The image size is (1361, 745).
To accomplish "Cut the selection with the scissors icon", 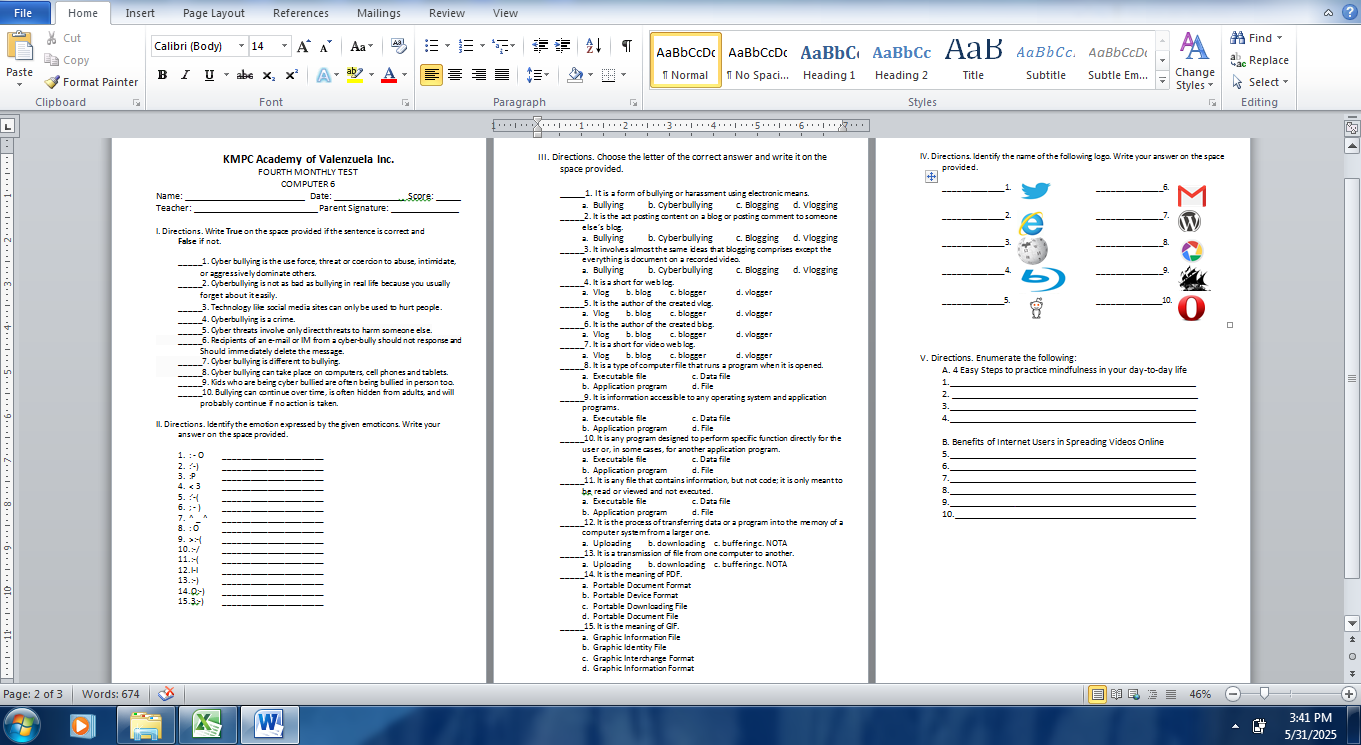I will tap(52, 38).
